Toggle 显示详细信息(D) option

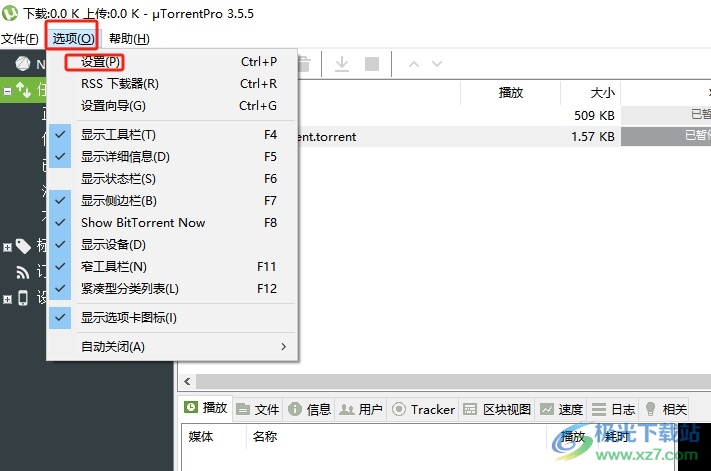[x=173, y=157]
